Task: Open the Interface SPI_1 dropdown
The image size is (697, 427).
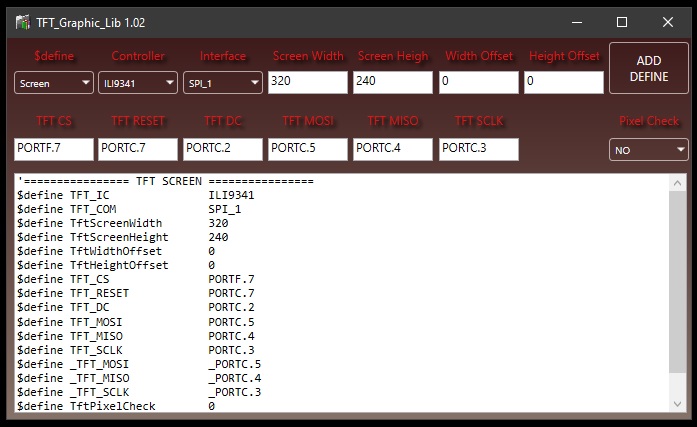Action: click(x=223, y=84)
